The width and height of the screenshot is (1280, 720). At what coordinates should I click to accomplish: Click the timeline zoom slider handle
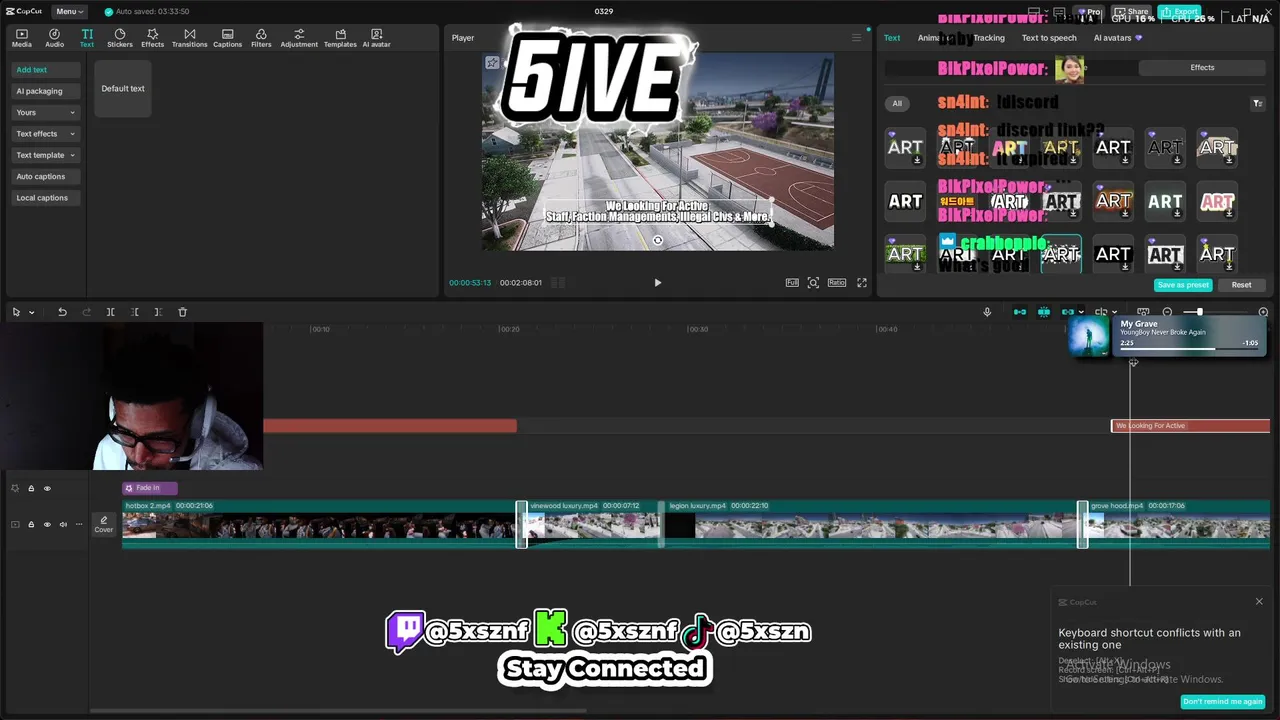(x=1200, y=312)
